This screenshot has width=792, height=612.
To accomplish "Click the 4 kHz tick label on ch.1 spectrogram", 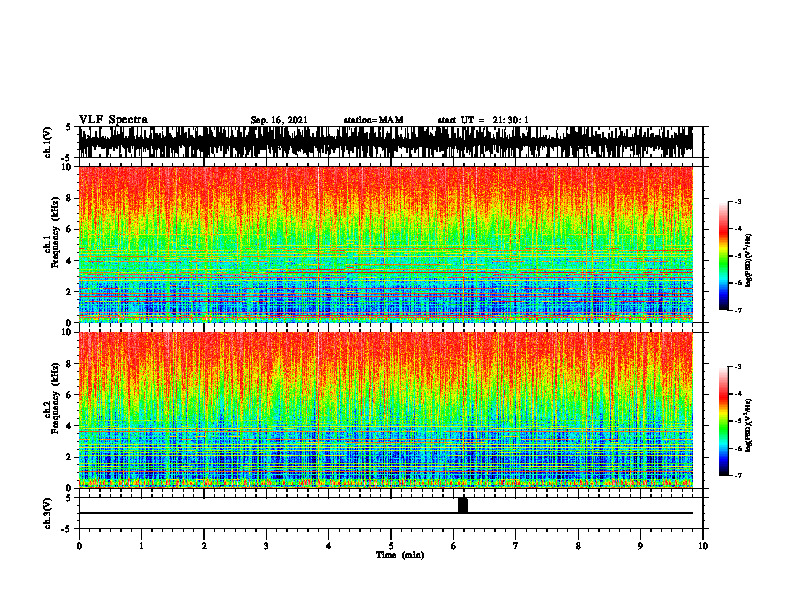I will pos(70,261).
